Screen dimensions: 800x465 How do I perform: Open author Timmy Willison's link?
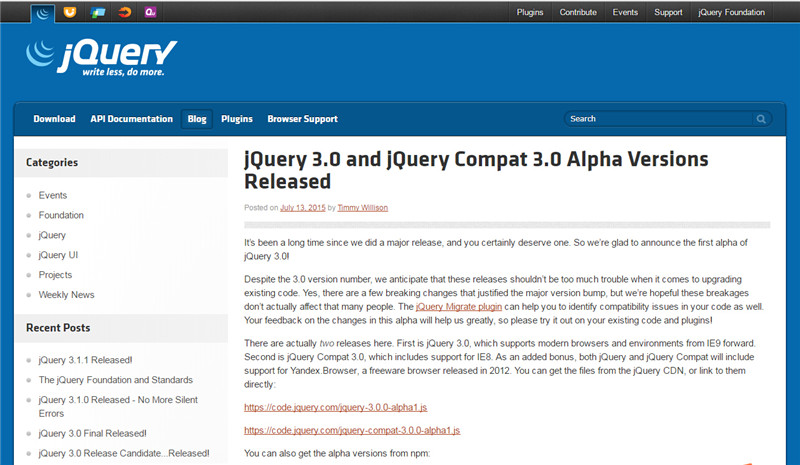tap(362, 208)
